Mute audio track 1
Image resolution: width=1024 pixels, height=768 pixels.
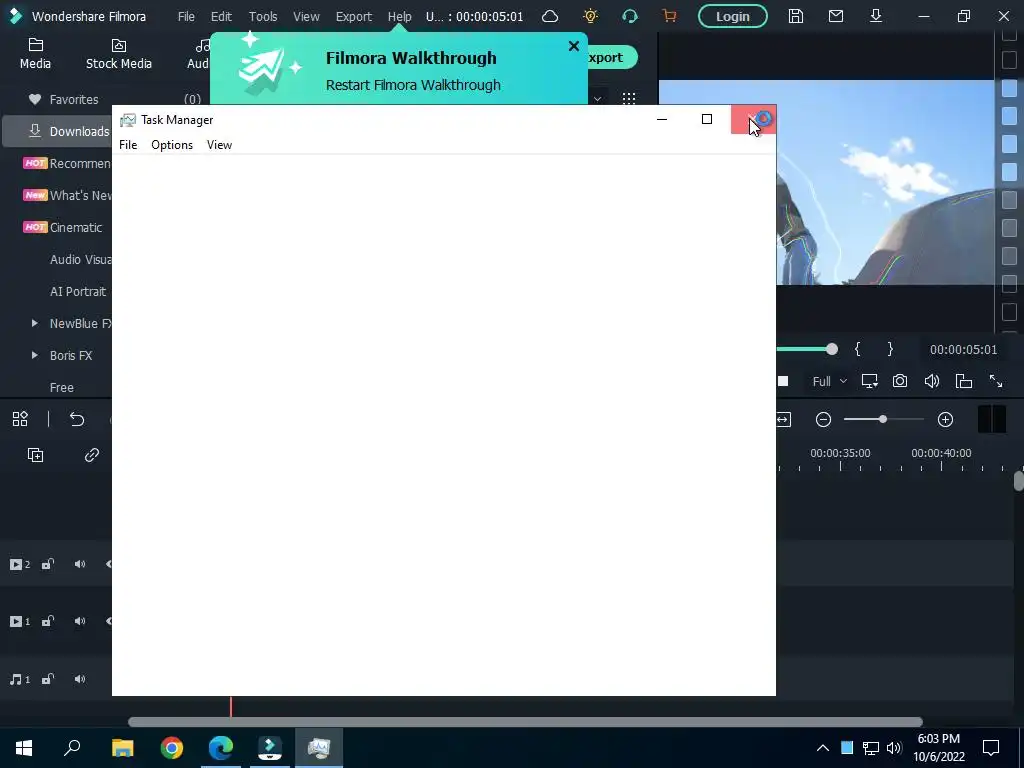tap(80, 679)
